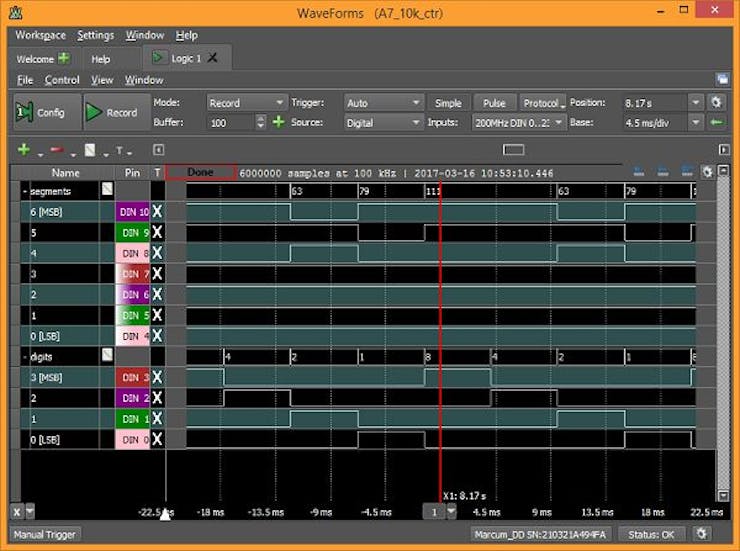Click the DIN 7 color swatch
The image size is (740, 551).
coord(133,274)
